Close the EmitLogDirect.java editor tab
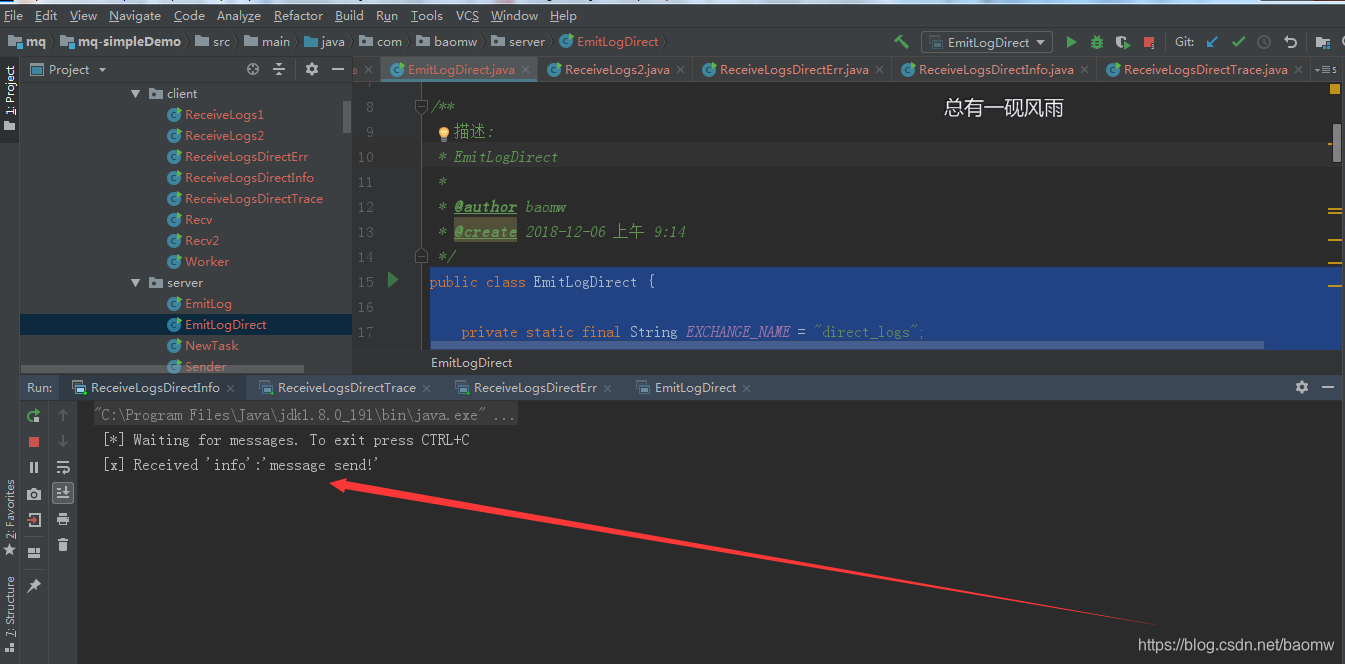 525,70
